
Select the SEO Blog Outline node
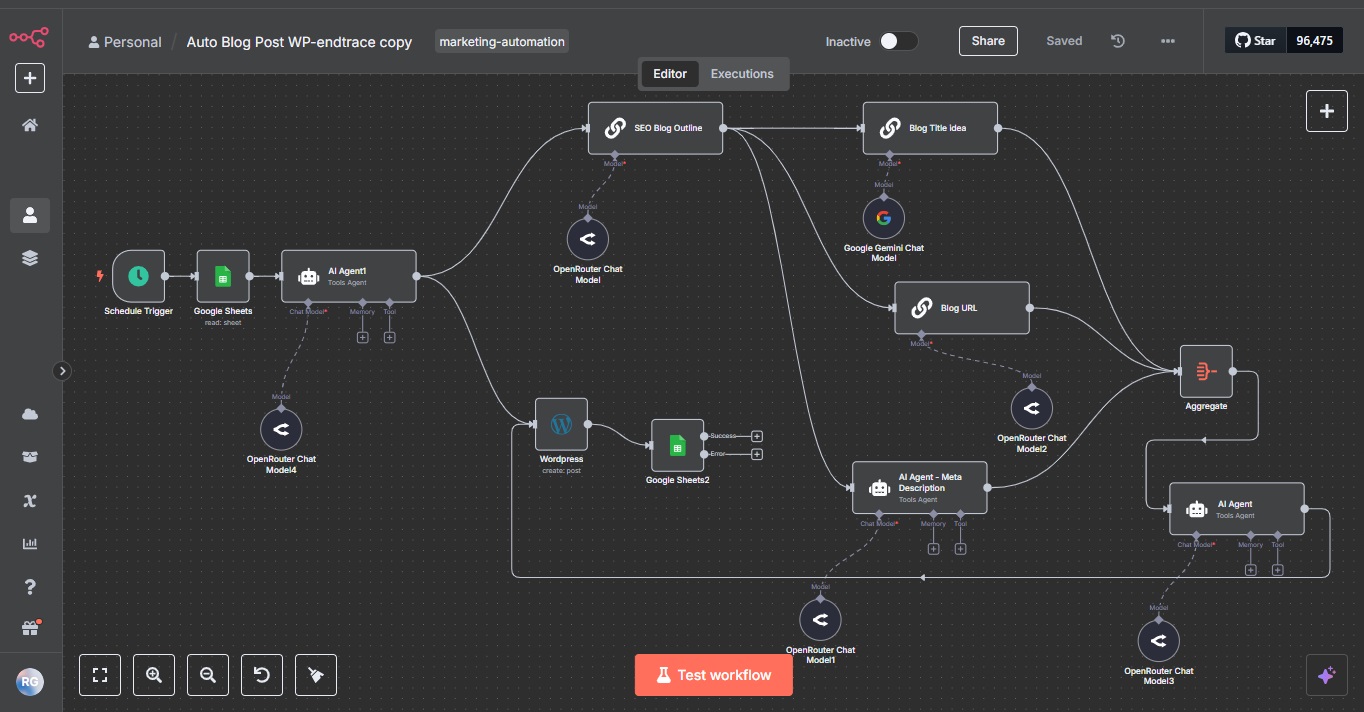(x=655, y=128)
